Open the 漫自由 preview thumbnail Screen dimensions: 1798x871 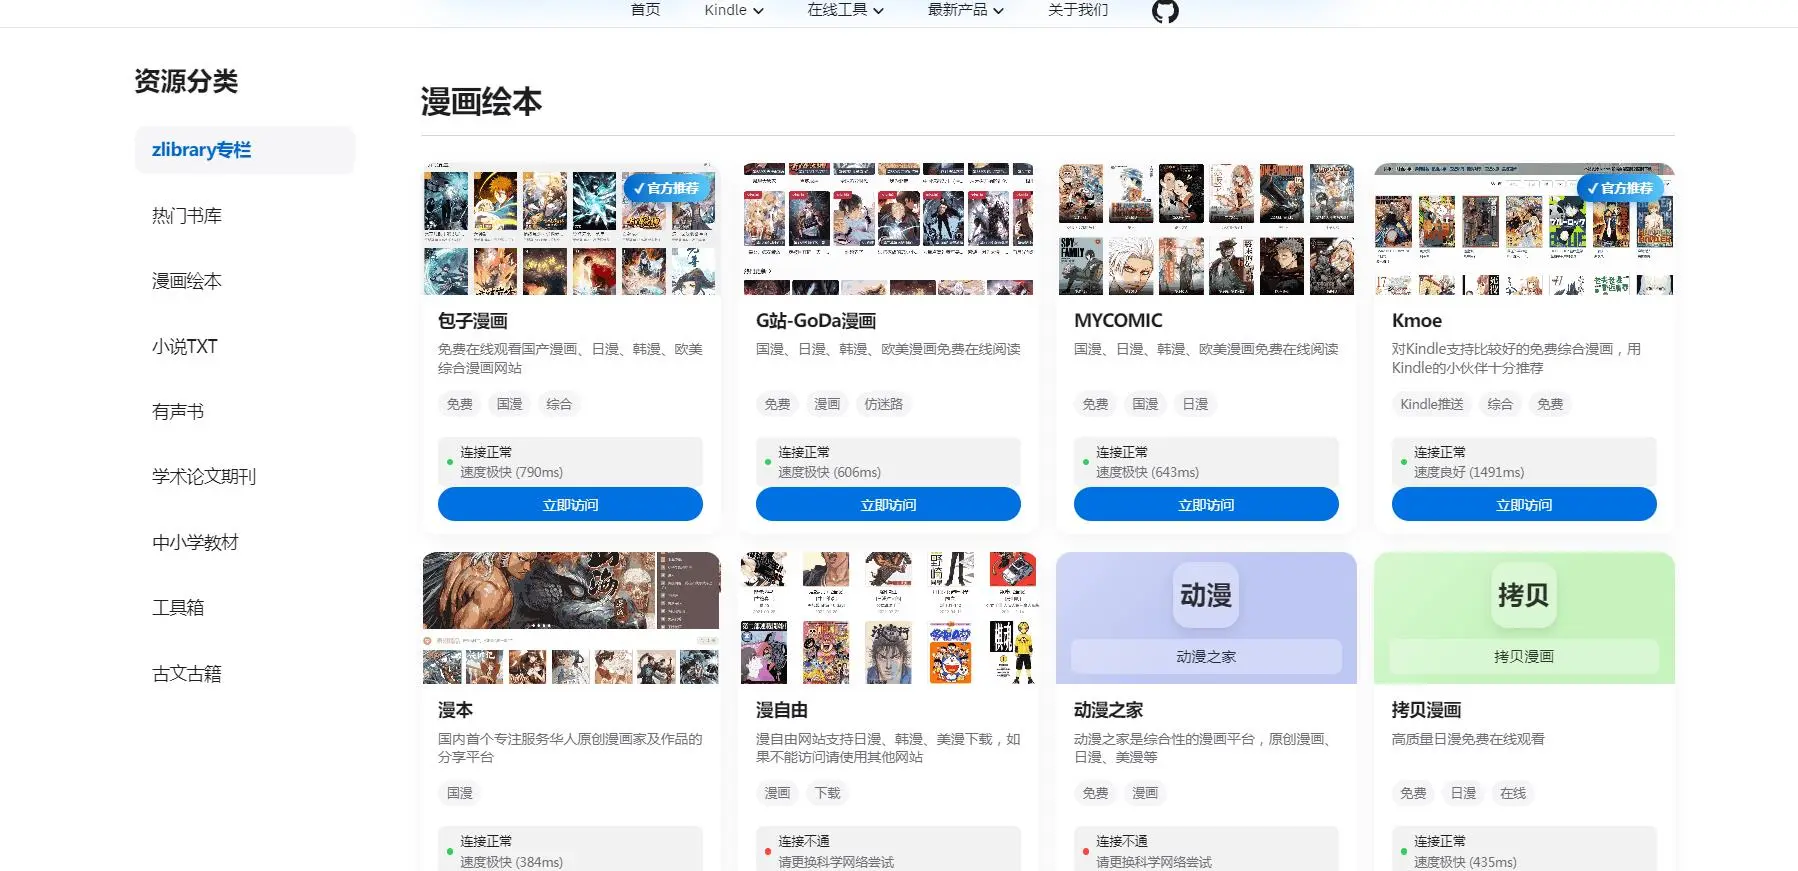pos(888,618)
